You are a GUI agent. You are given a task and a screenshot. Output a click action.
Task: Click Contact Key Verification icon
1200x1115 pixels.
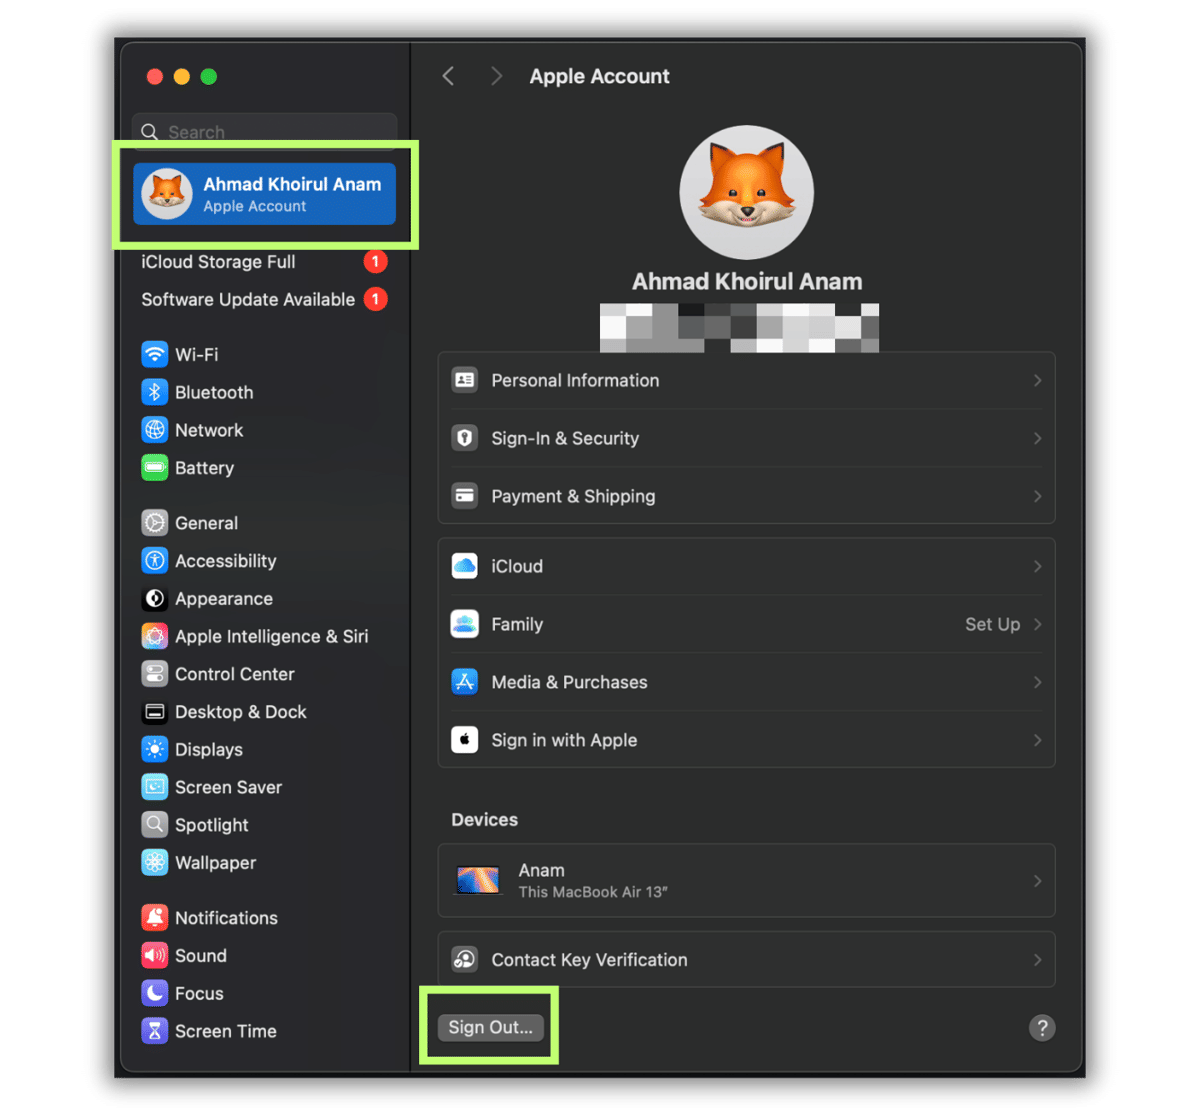point(464,960)
